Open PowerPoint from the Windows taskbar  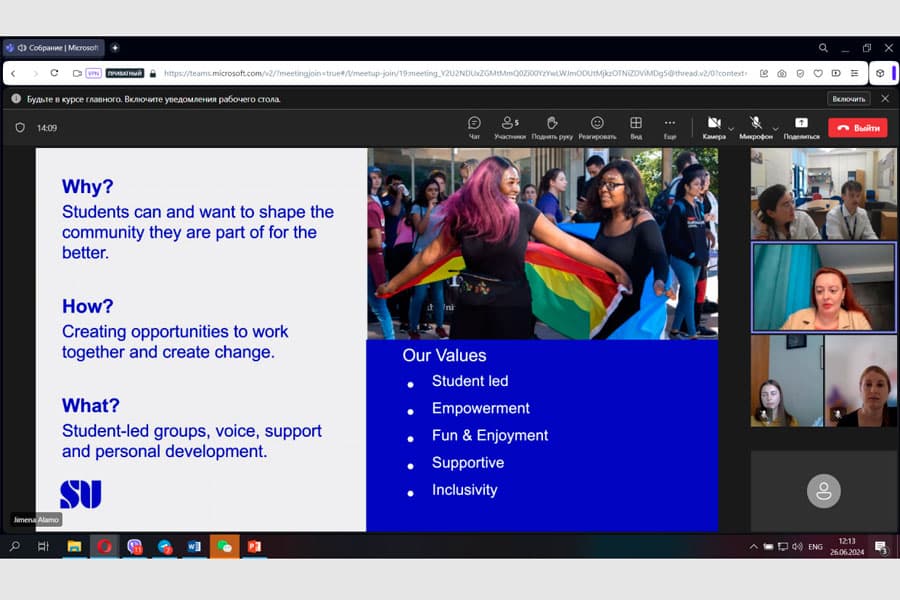tap(254, 546)
